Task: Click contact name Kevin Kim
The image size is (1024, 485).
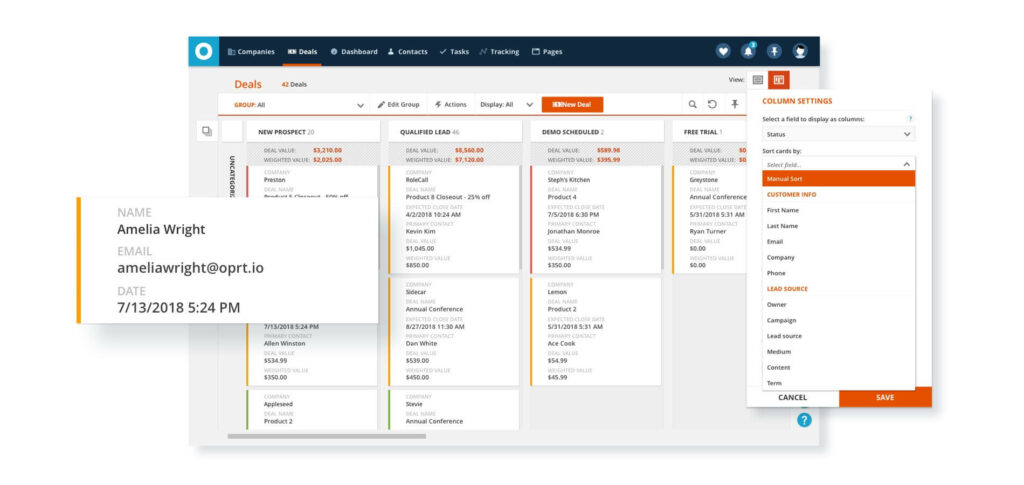Action: pos(421,231)
